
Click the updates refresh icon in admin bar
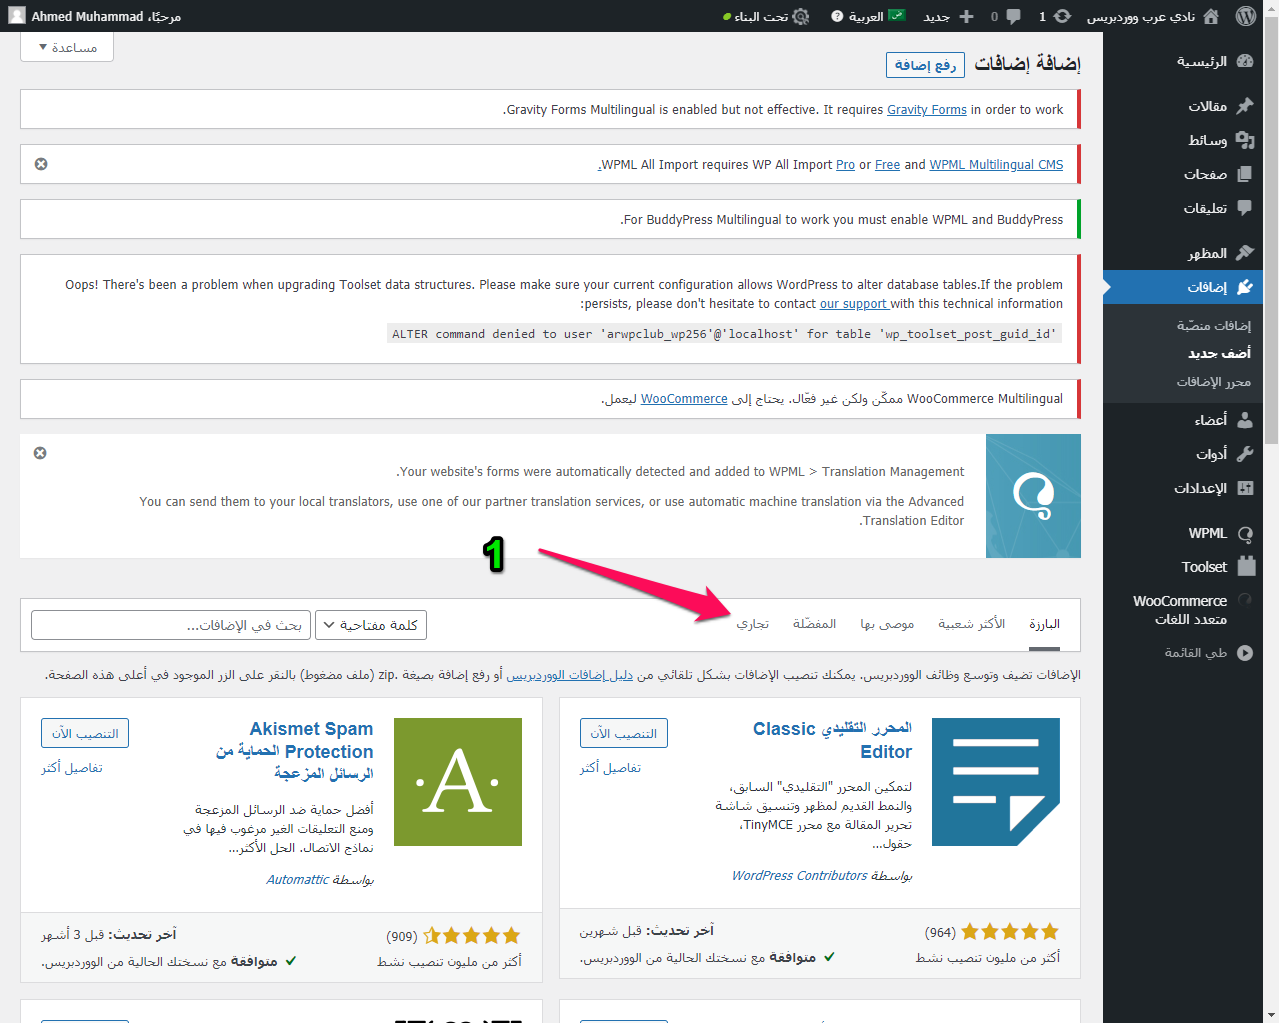pos(1062,16)
